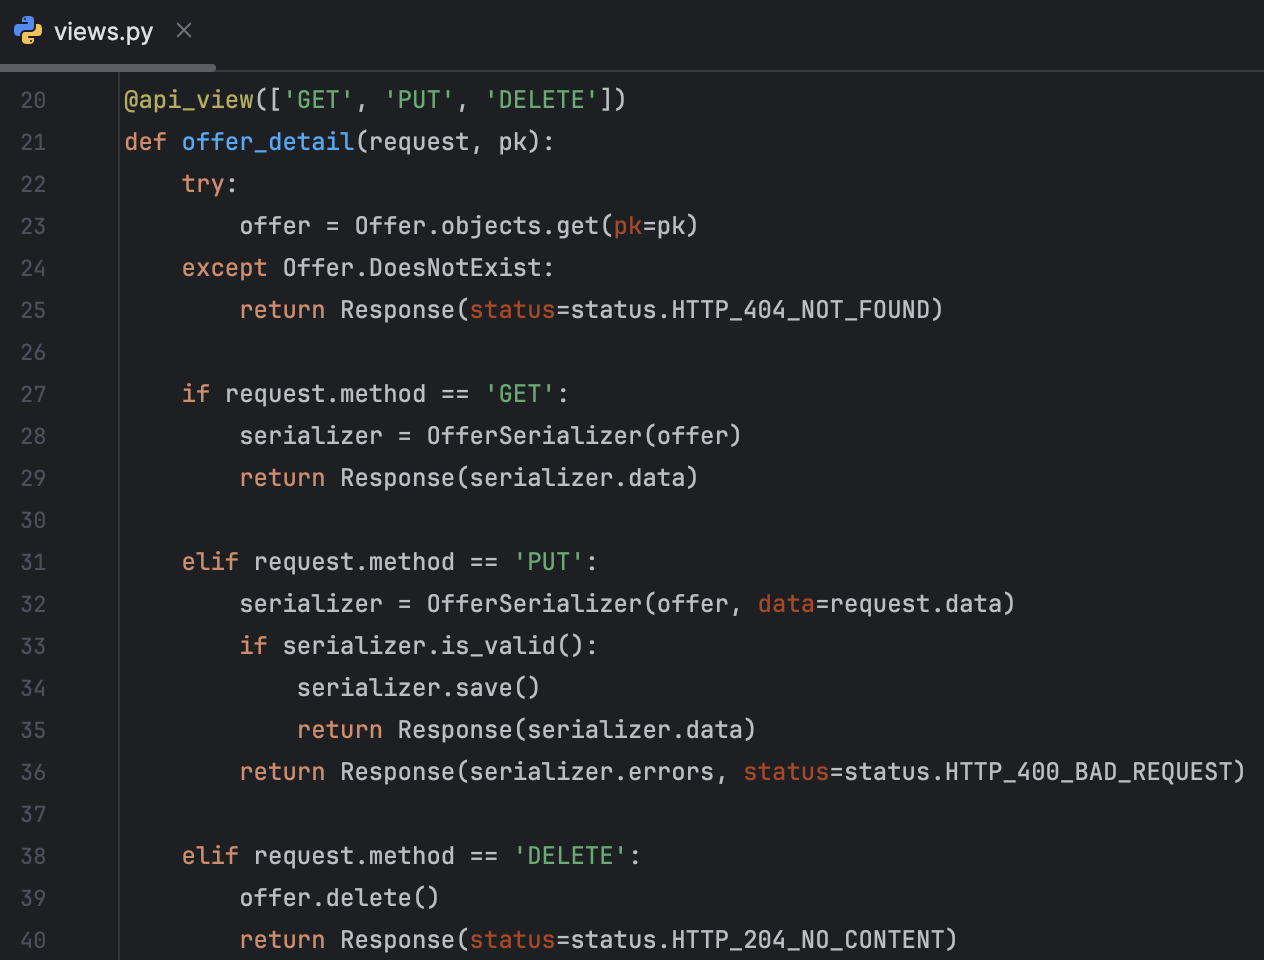Click the Python file icon on the tab
The width and height of the screenshot is (1264, 960).
pos(27,30)
